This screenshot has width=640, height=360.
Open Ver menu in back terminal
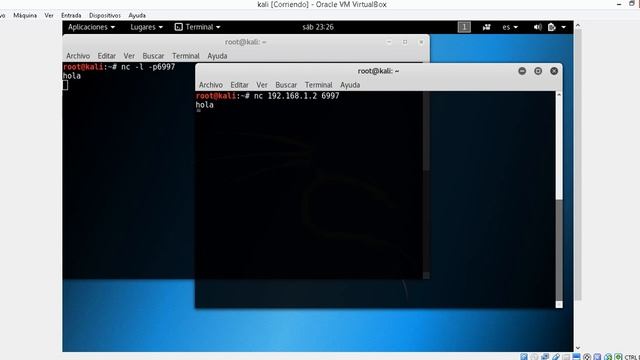[129, 56]
